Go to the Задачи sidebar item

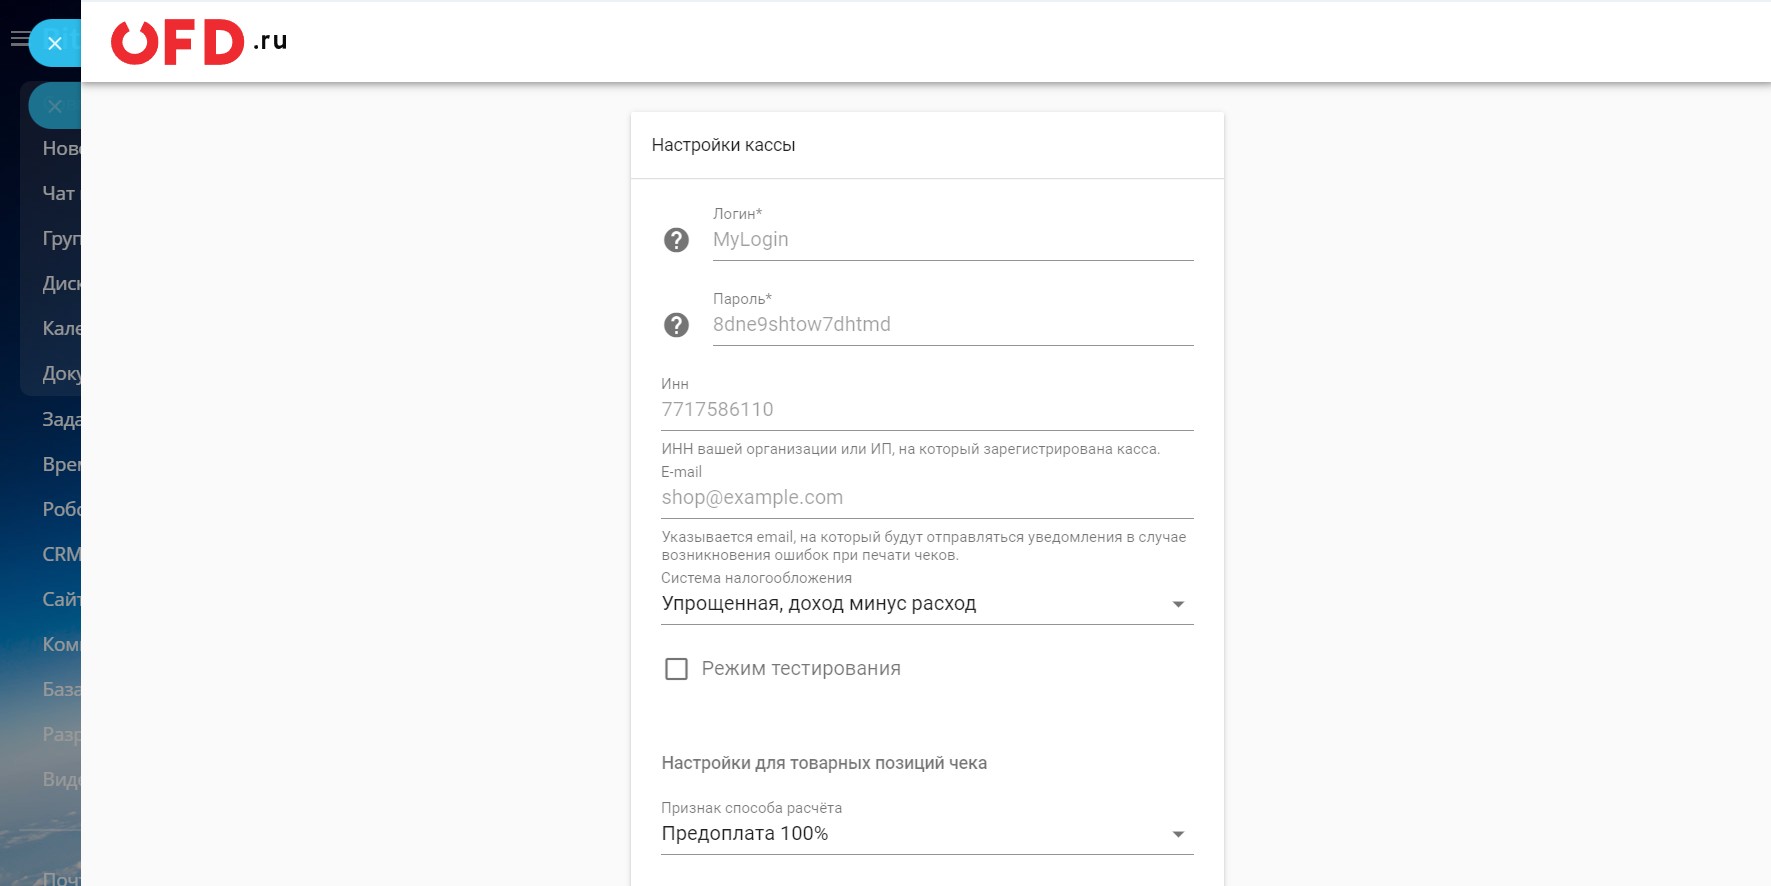coord(60,420)
